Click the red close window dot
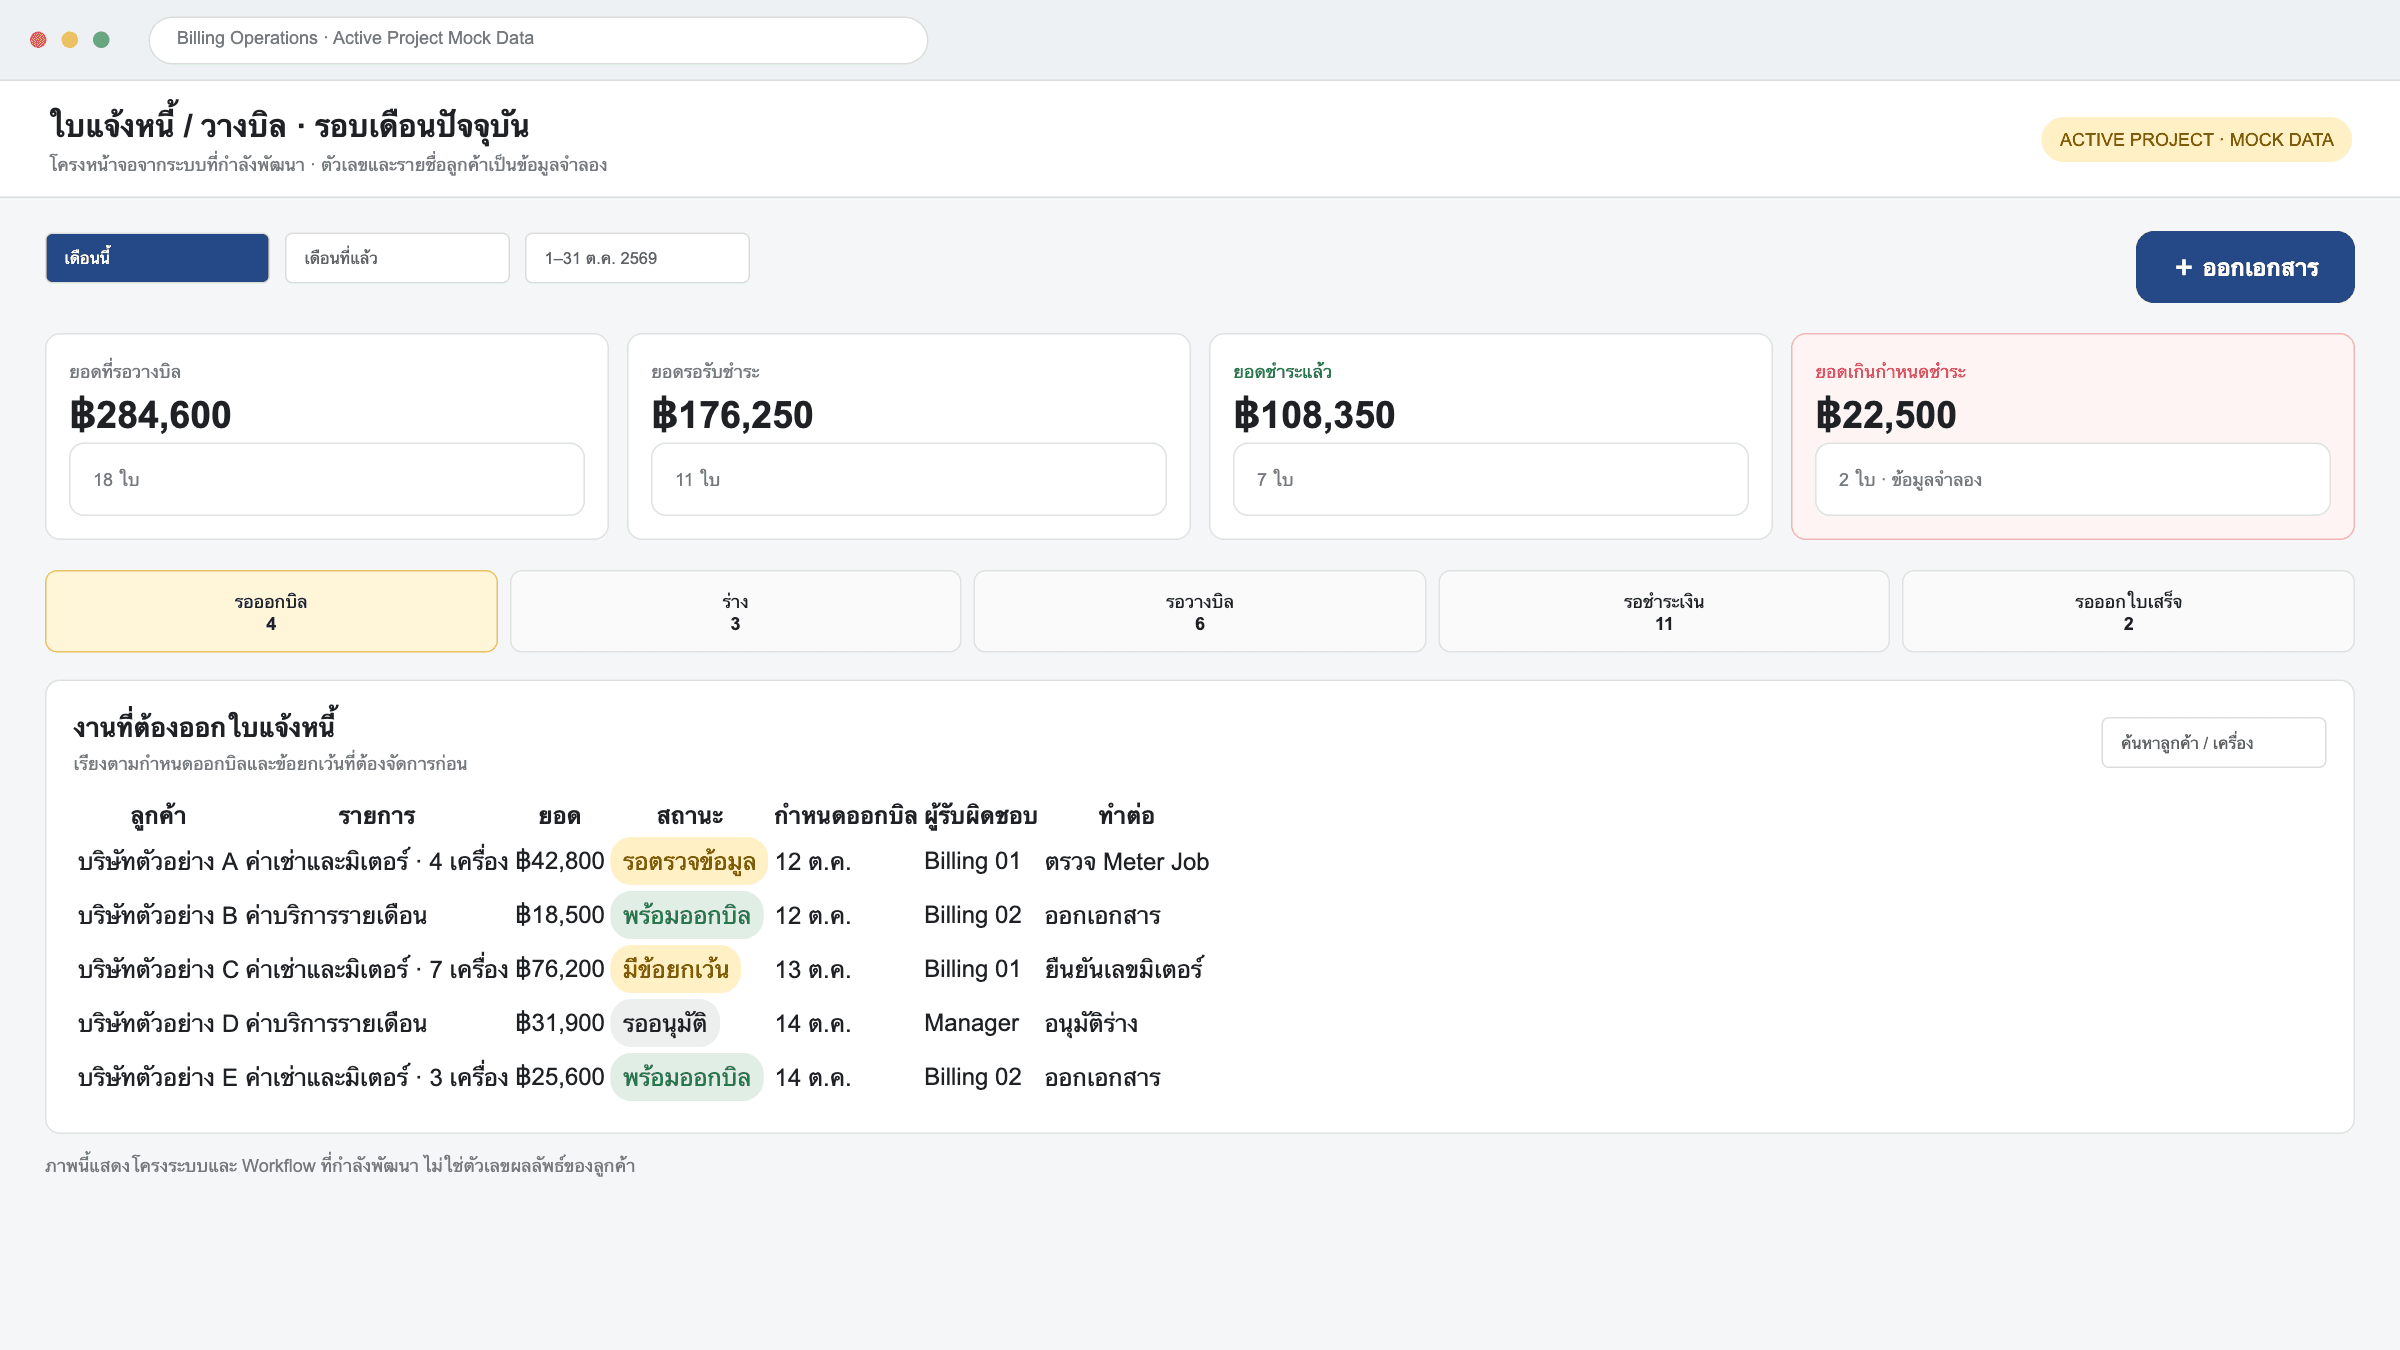 tap(38, 40)
